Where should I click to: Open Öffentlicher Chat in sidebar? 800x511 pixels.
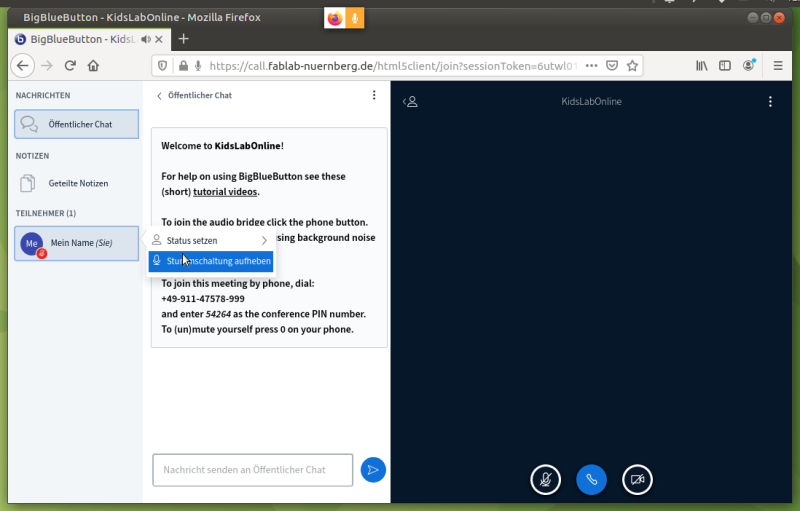pyautogui.click(x=76, y=124)
